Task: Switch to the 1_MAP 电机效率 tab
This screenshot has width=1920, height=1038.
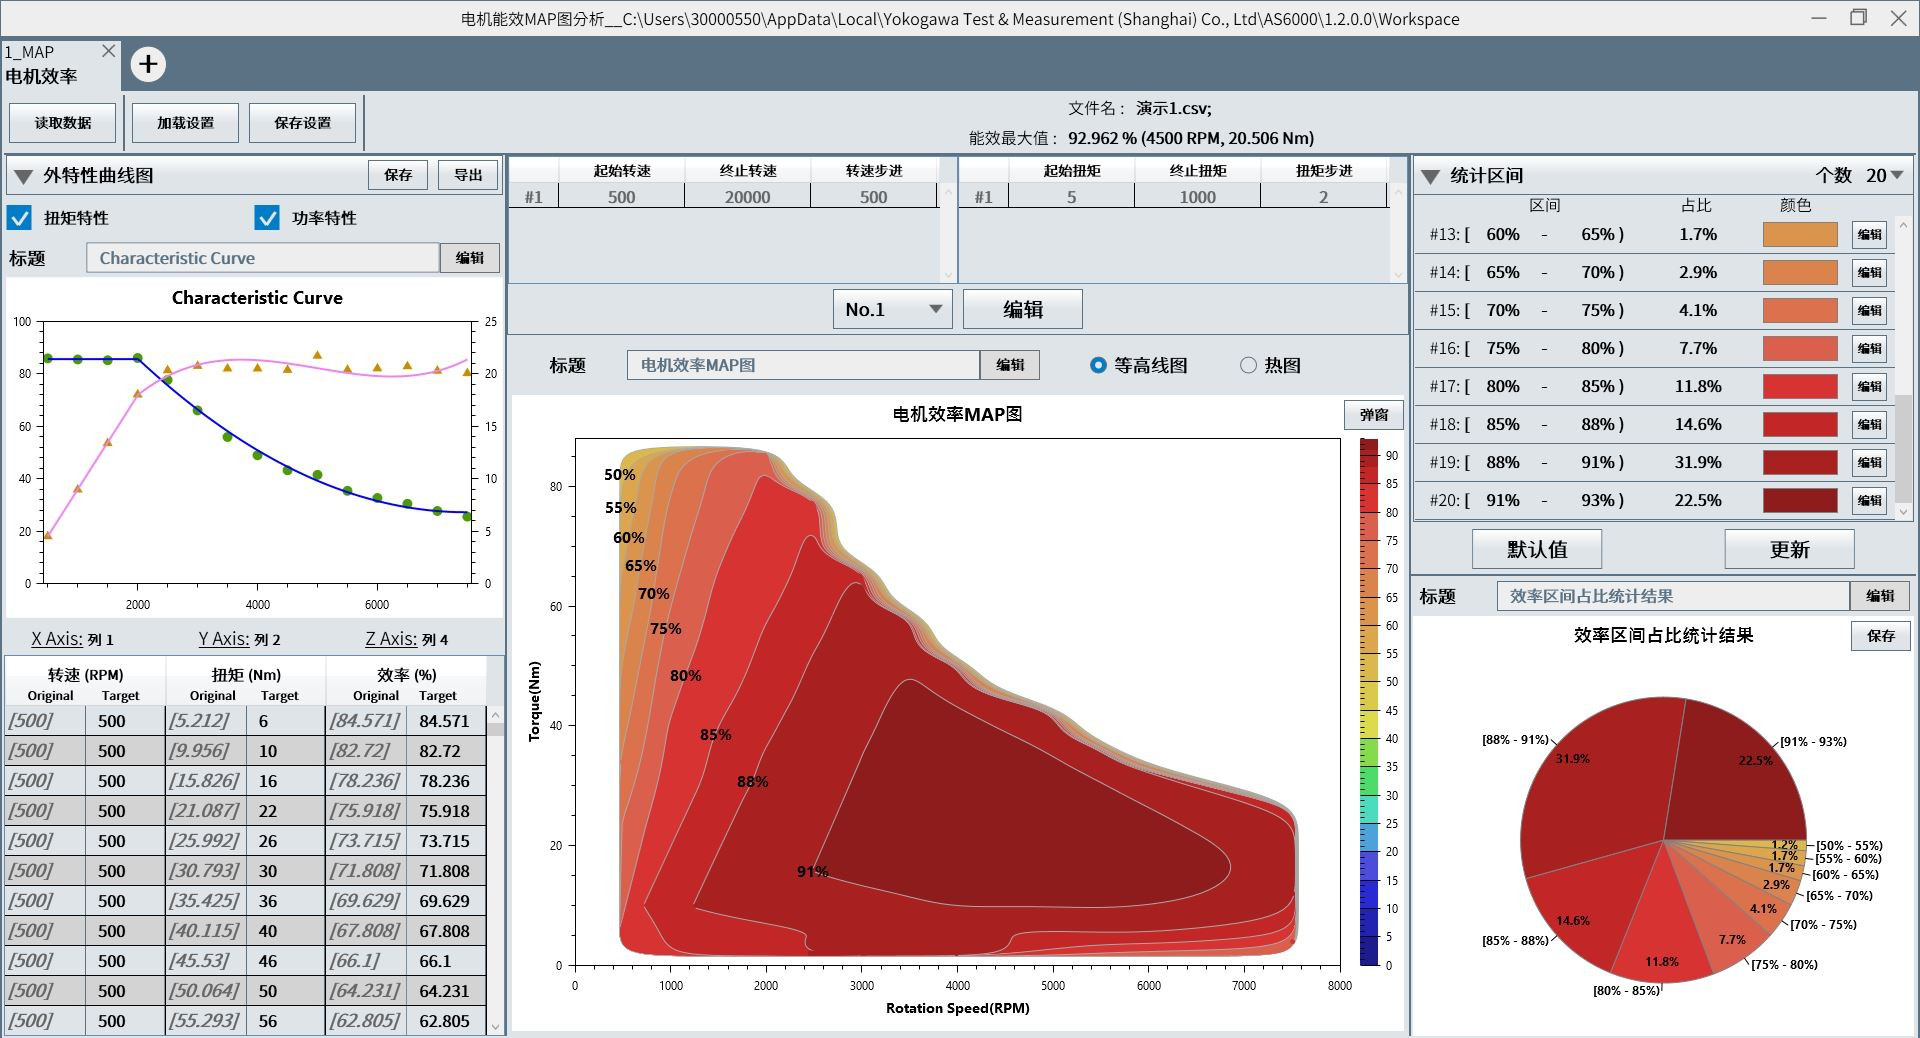Action: pyautogui.click(x=60, y=64)
